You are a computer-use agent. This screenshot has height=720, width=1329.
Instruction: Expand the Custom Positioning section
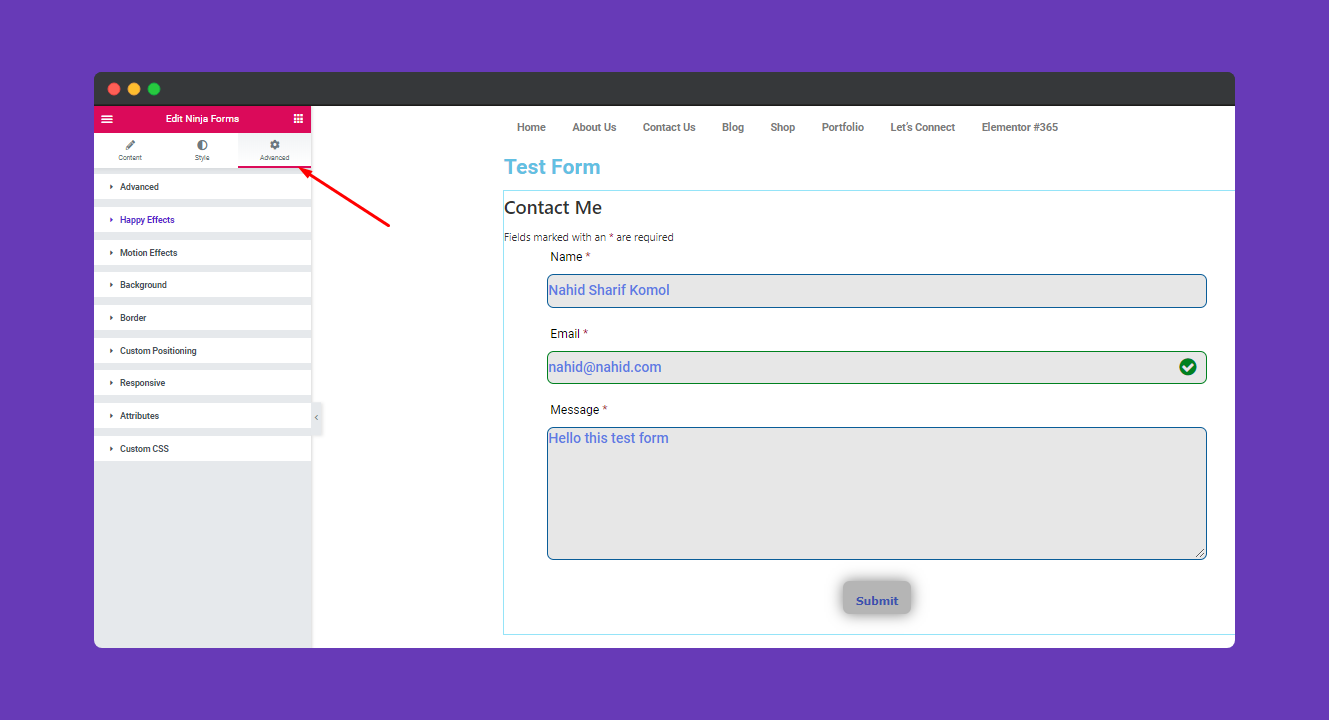click(202, 351)
